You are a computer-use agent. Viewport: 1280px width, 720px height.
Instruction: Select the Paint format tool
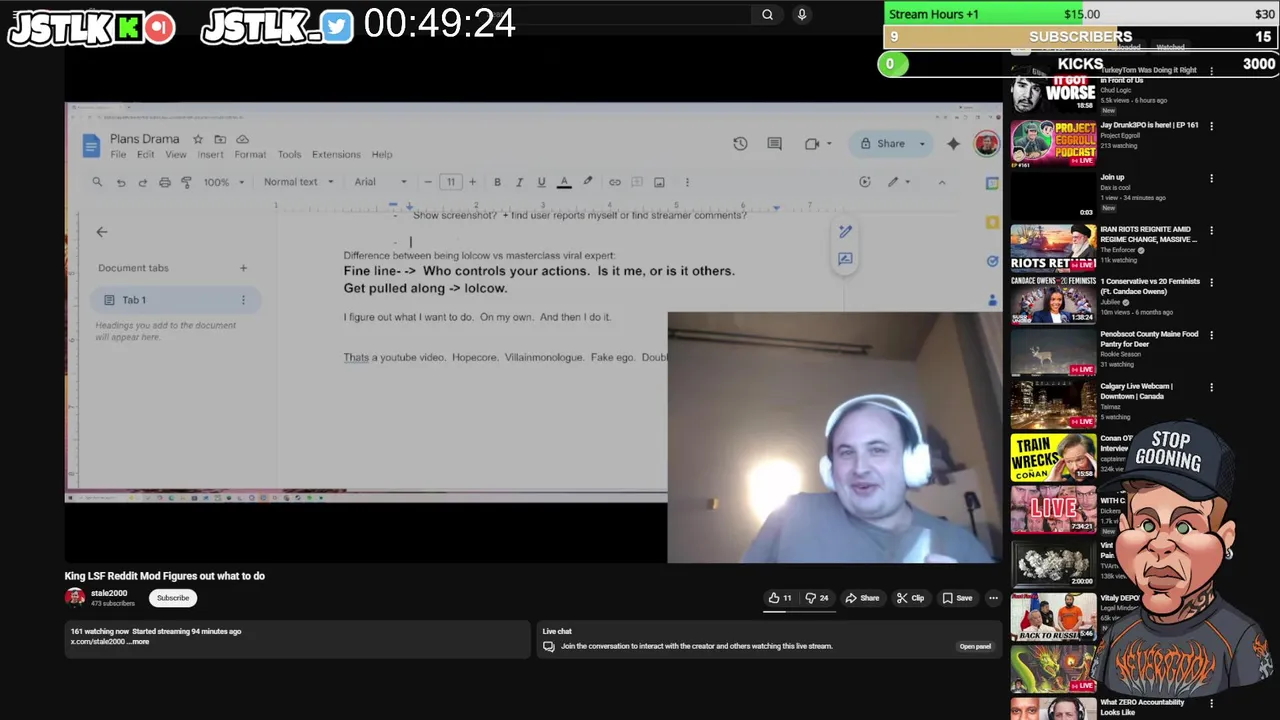[x=186, y=182]
